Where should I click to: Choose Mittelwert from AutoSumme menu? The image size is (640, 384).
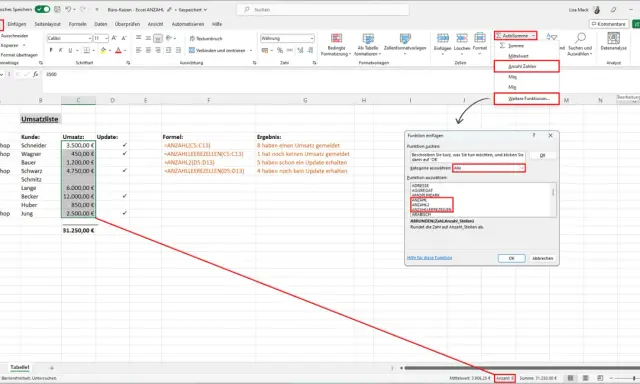pyautogui.click(x=527, y=56)
